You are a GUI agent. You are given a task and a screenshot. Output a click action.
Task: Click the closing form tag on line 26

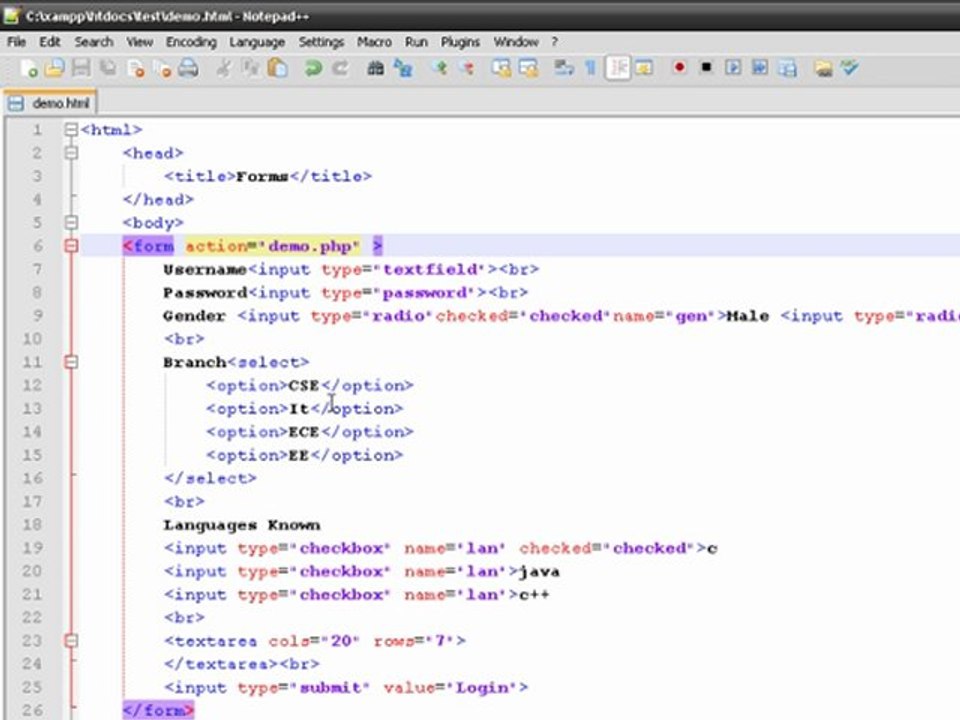point(159,710)
